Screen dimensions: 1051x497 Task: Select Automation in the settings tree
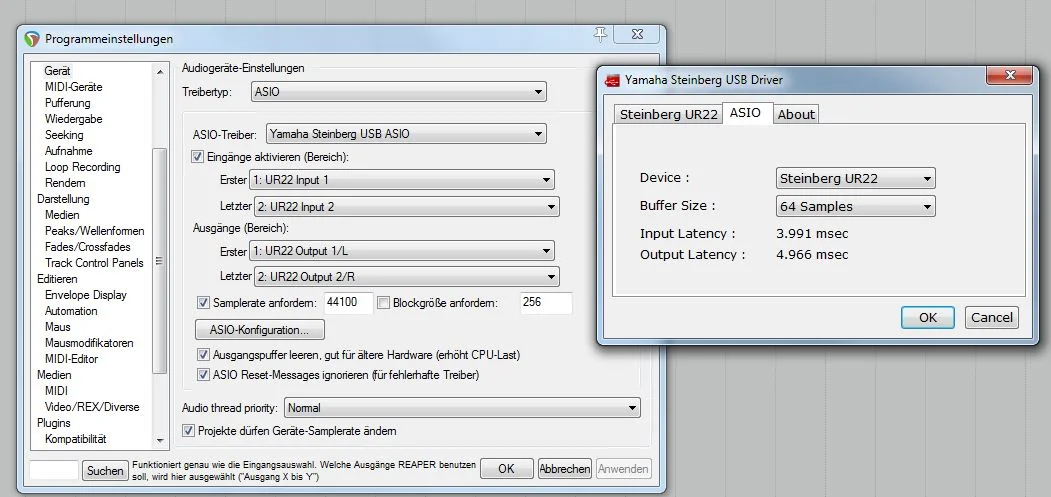pyautogui.click(x=71, y=311)
